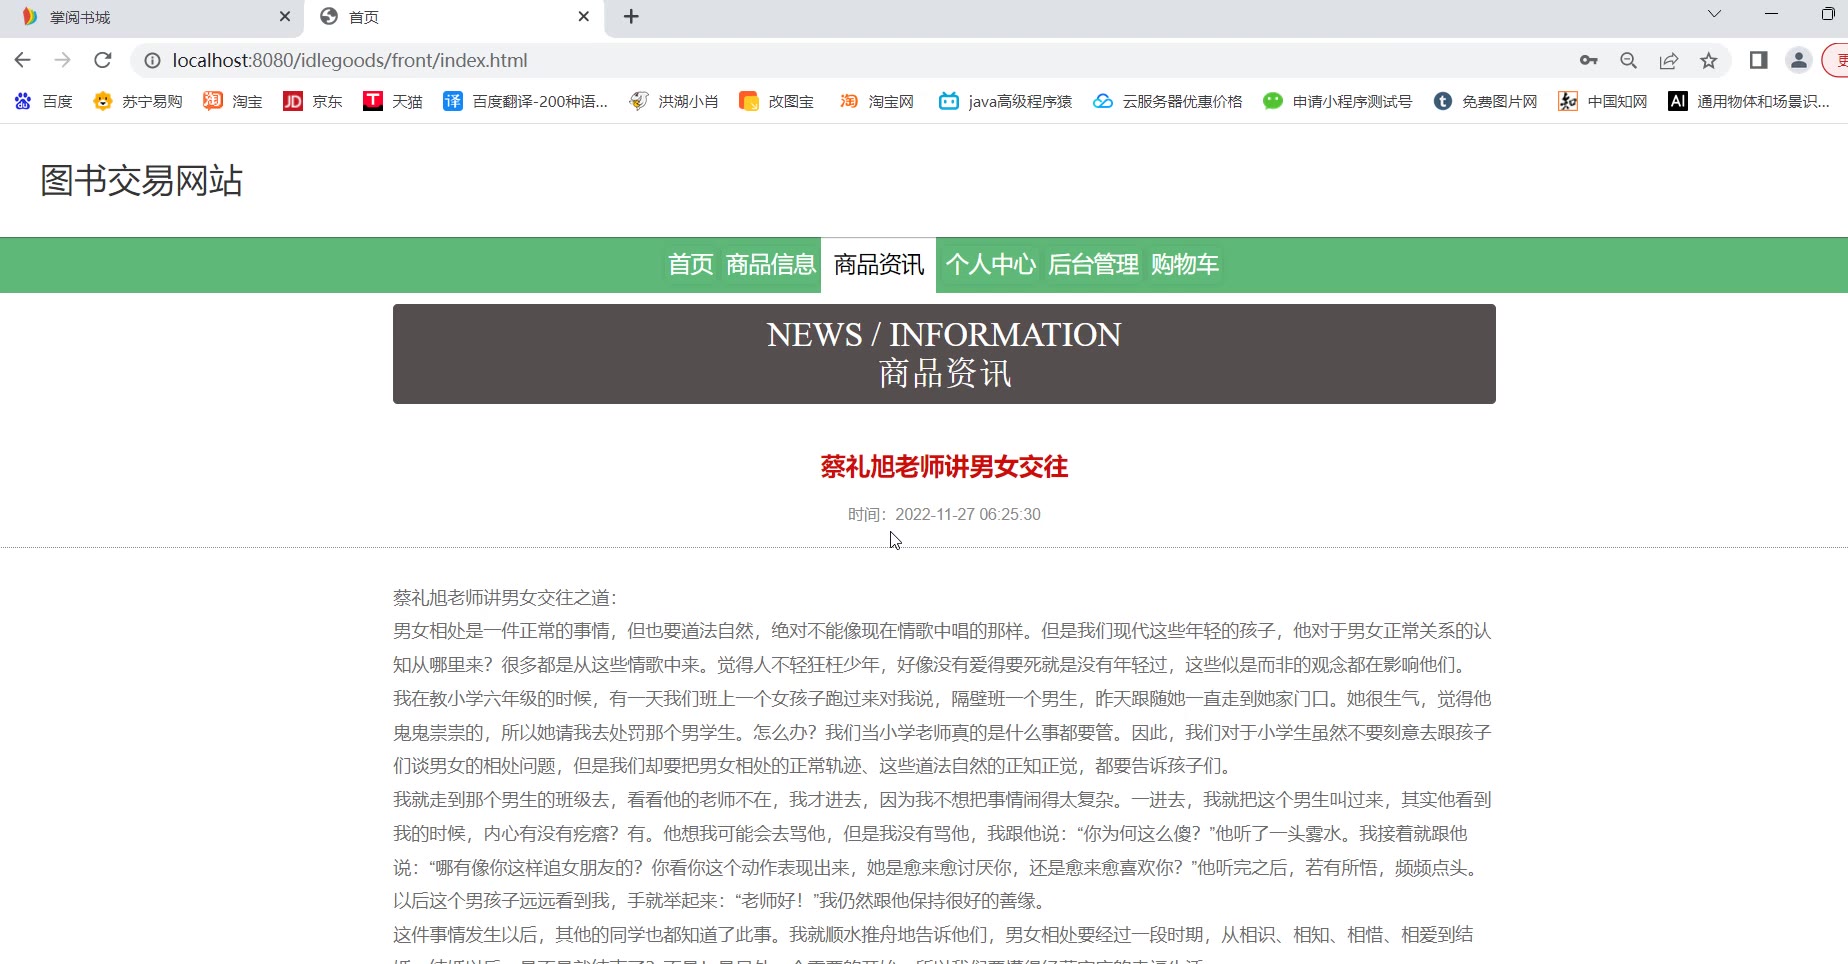
Task: Toggle the browser side panel
Action: (x=1758, y=60)
